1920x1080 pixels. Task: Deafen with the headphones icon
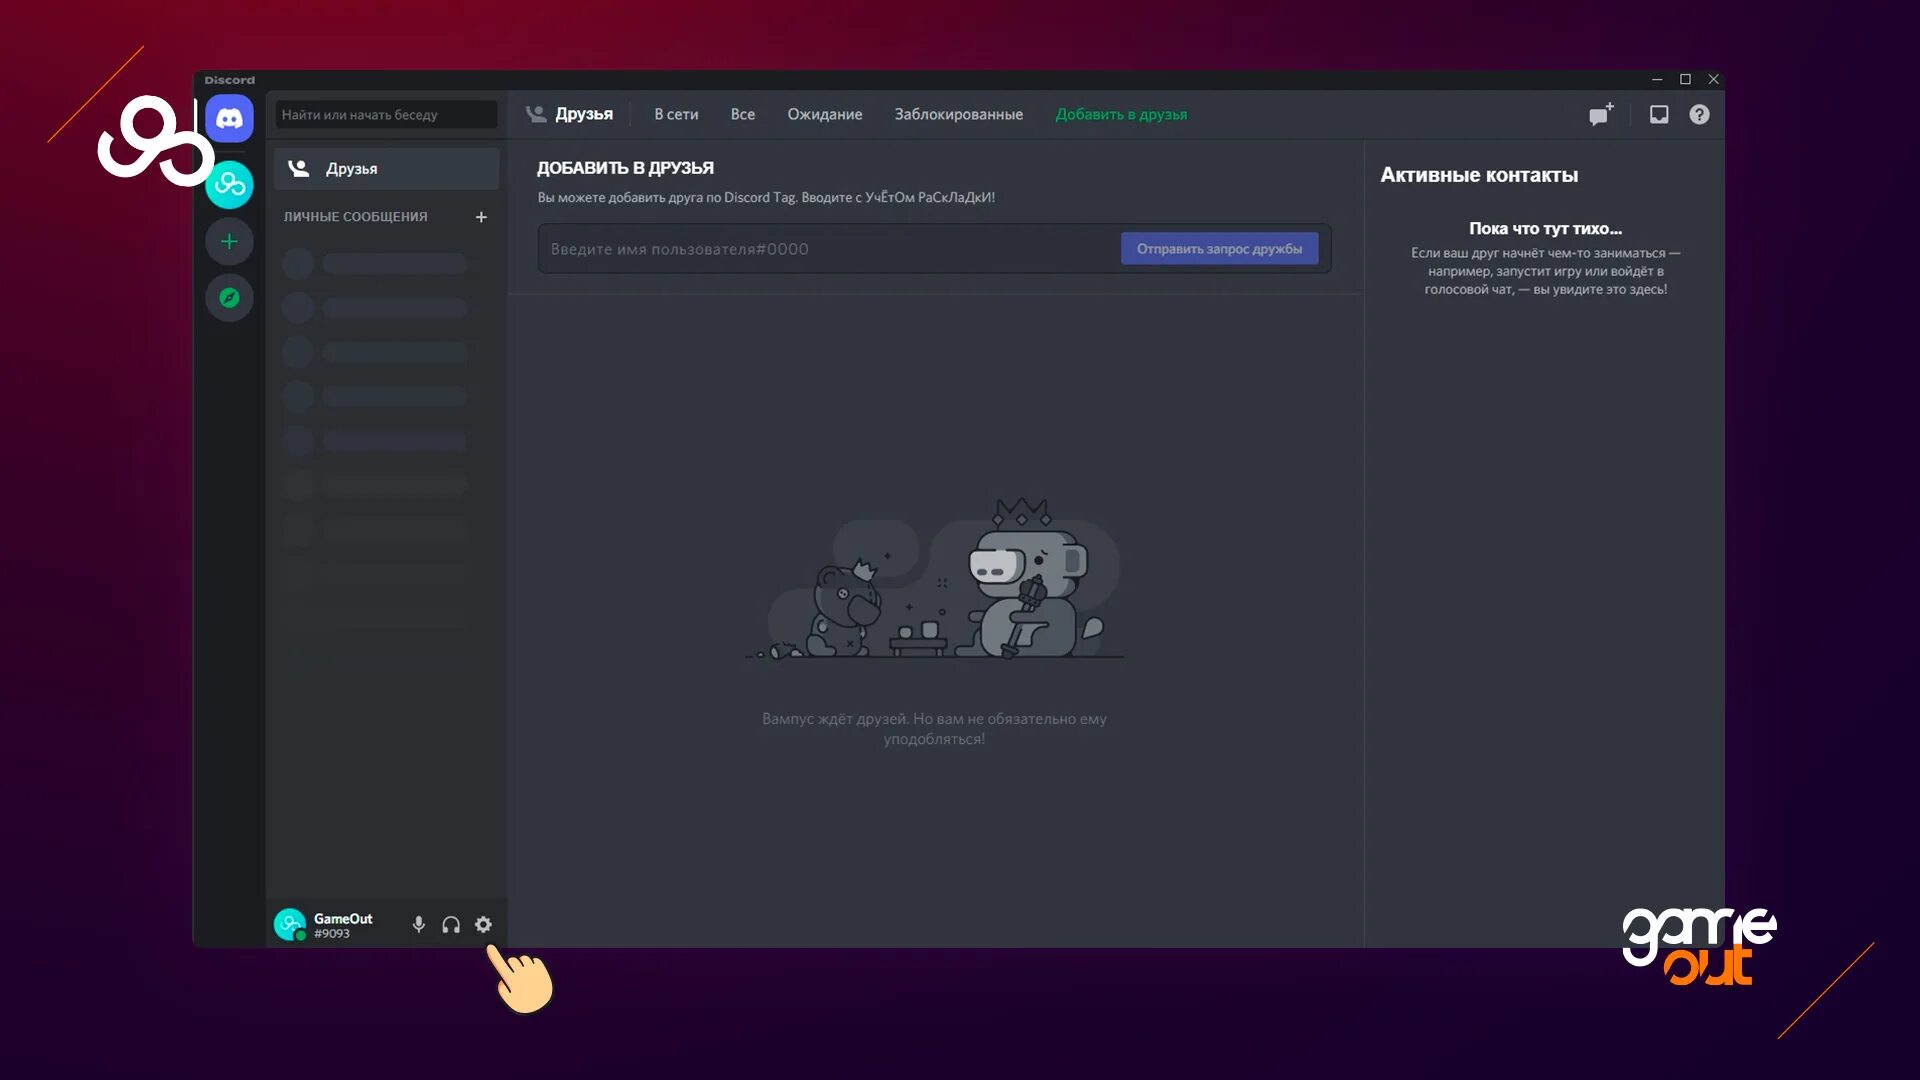coord(451,925)
